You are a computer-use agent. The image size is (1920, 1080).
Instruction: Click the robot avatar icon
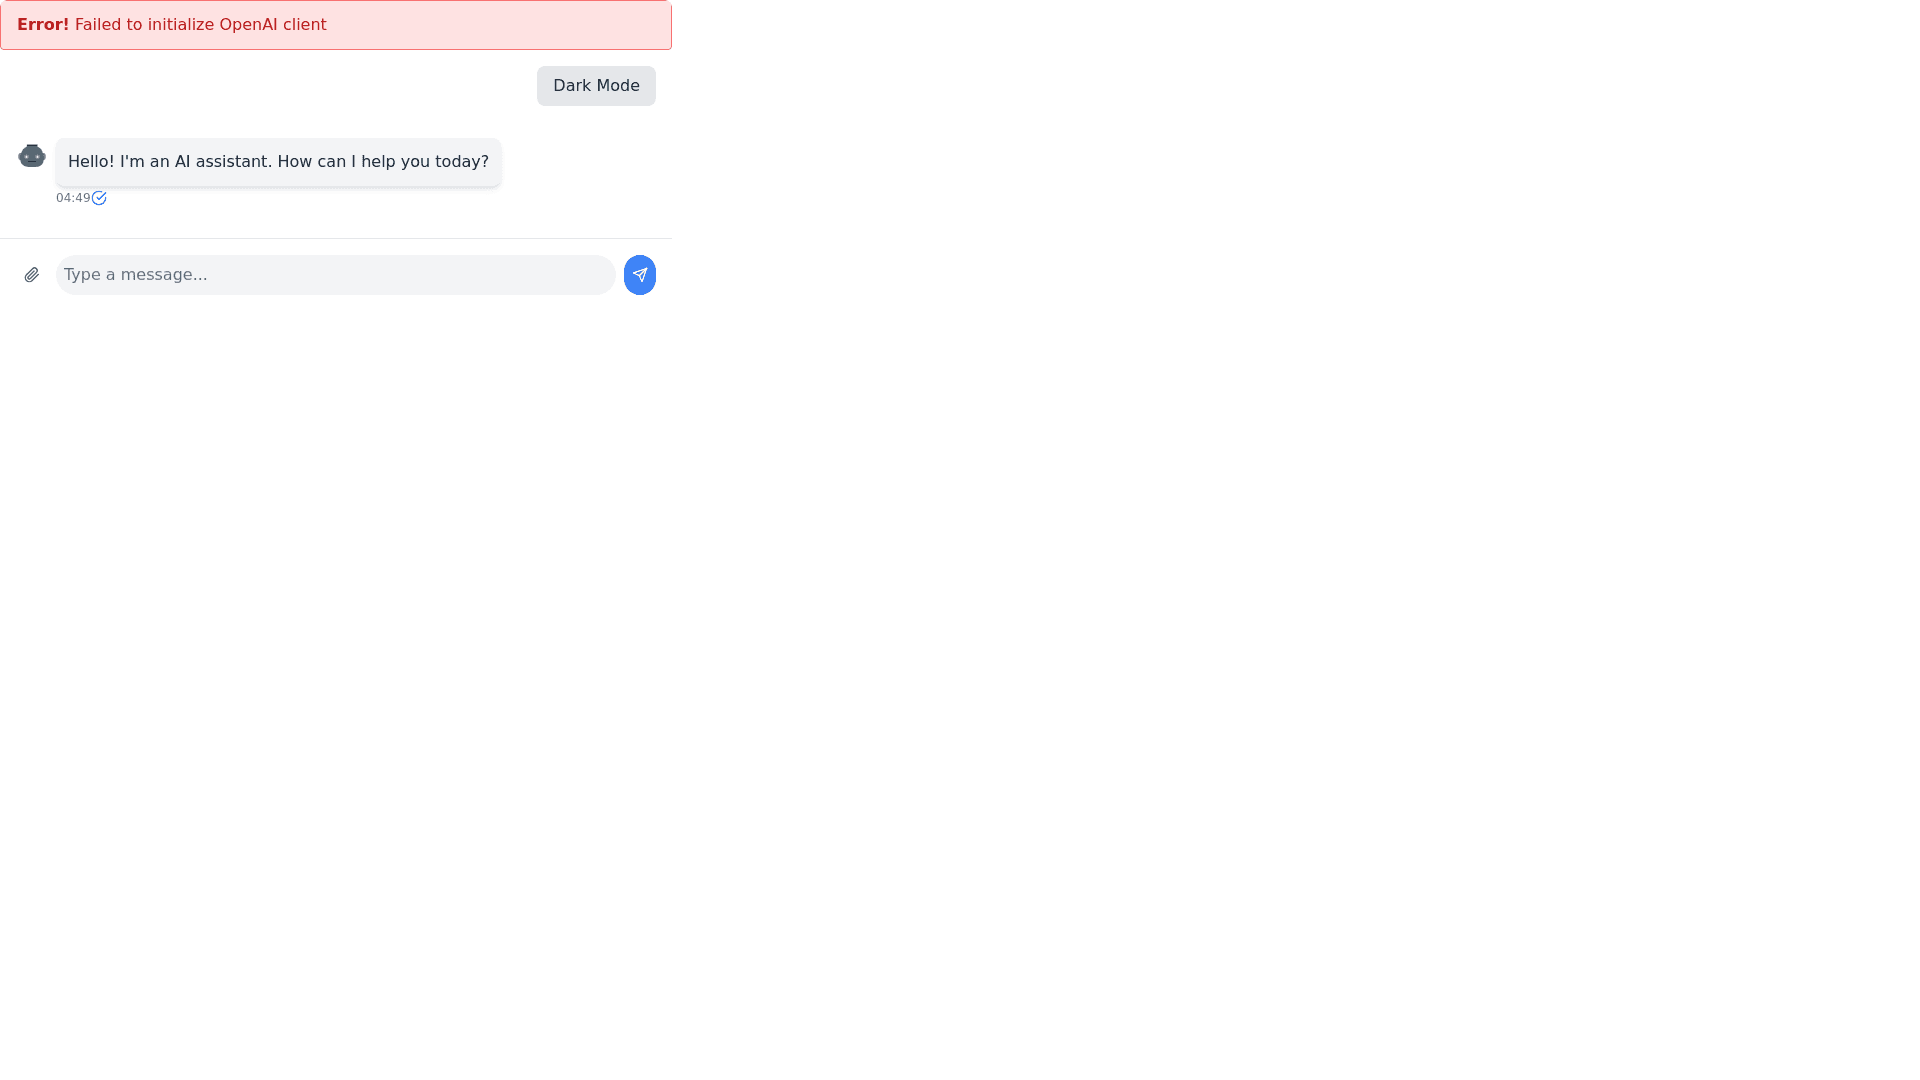(x=32, y=155)
